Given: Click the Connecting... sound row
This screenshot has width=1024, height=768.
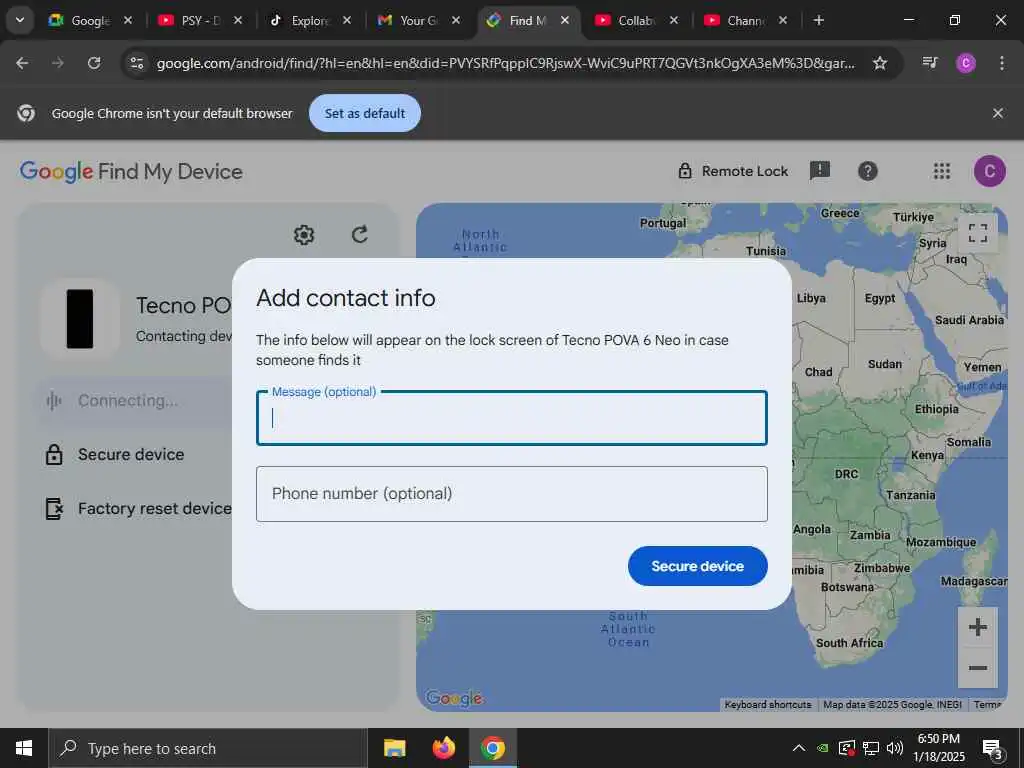Looking at the screenshot, I should click(x=134, y=400).
